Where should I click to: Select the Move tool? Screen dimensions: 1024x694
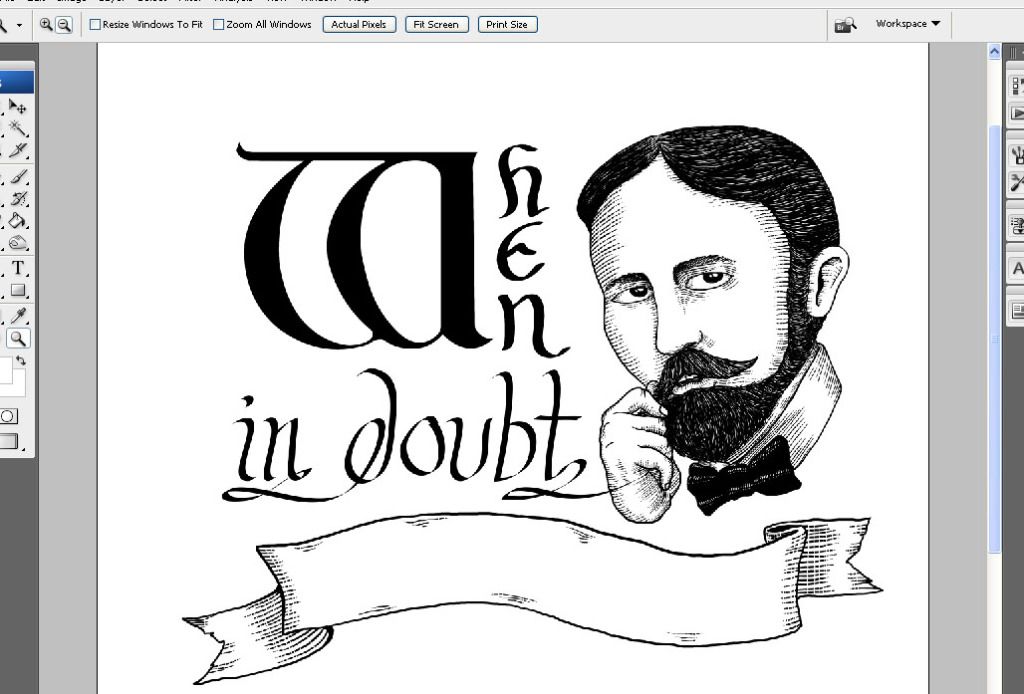point(18,106)
